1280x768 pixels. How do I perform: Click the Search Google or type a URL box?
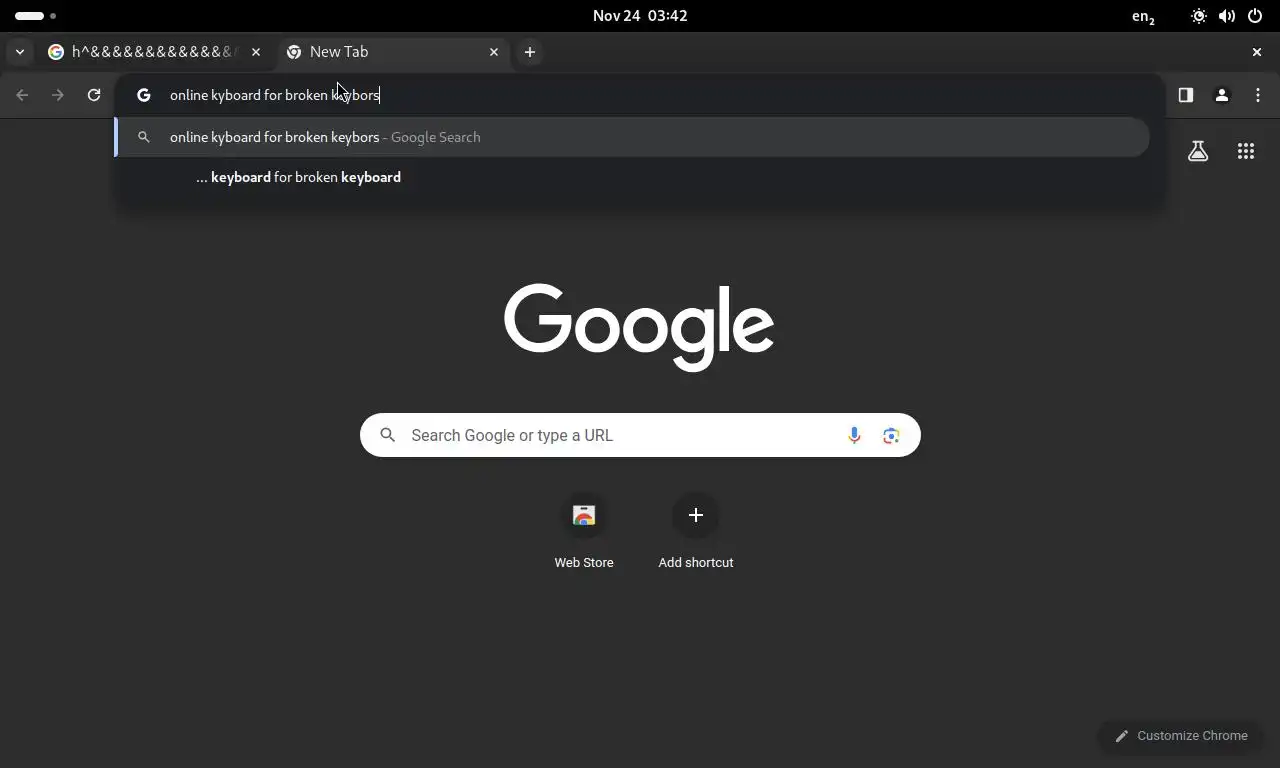(x=640, y=435)
